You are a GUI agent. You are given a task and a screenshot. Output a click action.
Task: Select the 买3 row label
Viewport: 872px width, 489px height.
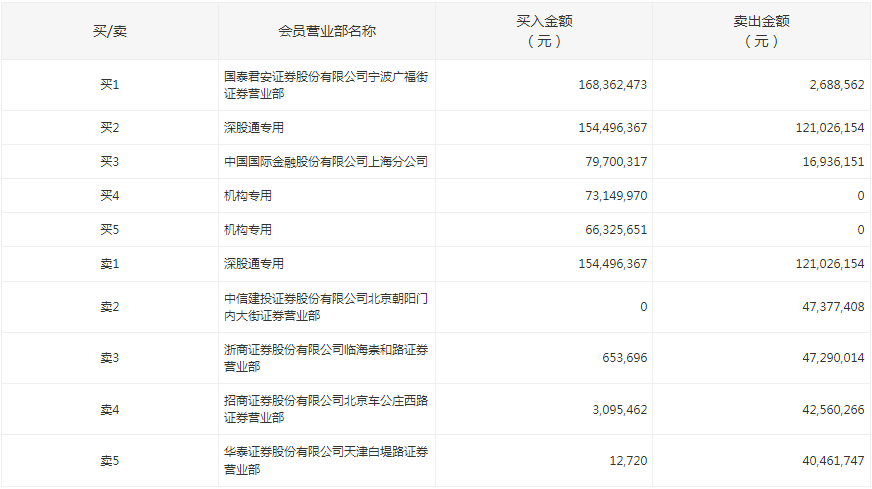pyautogui.click(x=109, y=162)
